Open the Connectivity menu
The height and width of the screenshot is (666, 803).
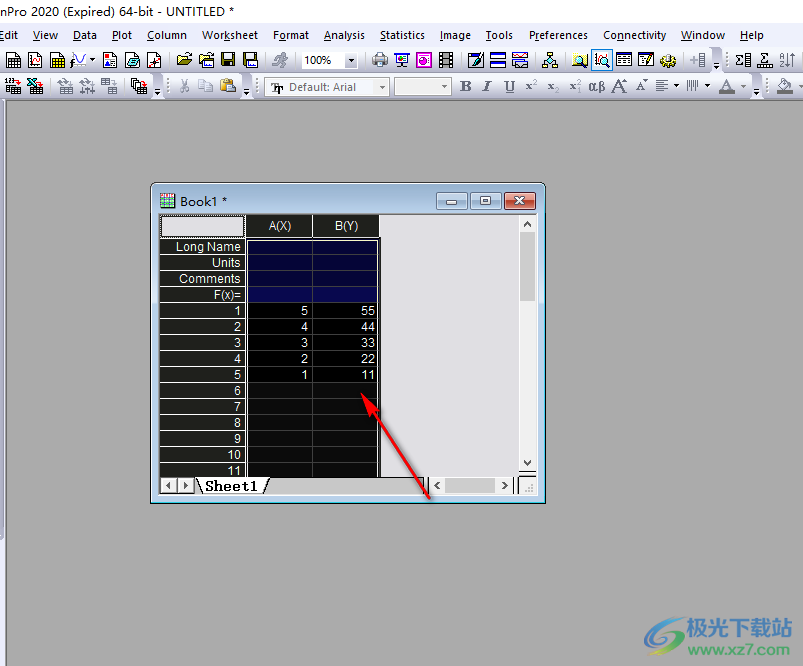coord(634,35)
